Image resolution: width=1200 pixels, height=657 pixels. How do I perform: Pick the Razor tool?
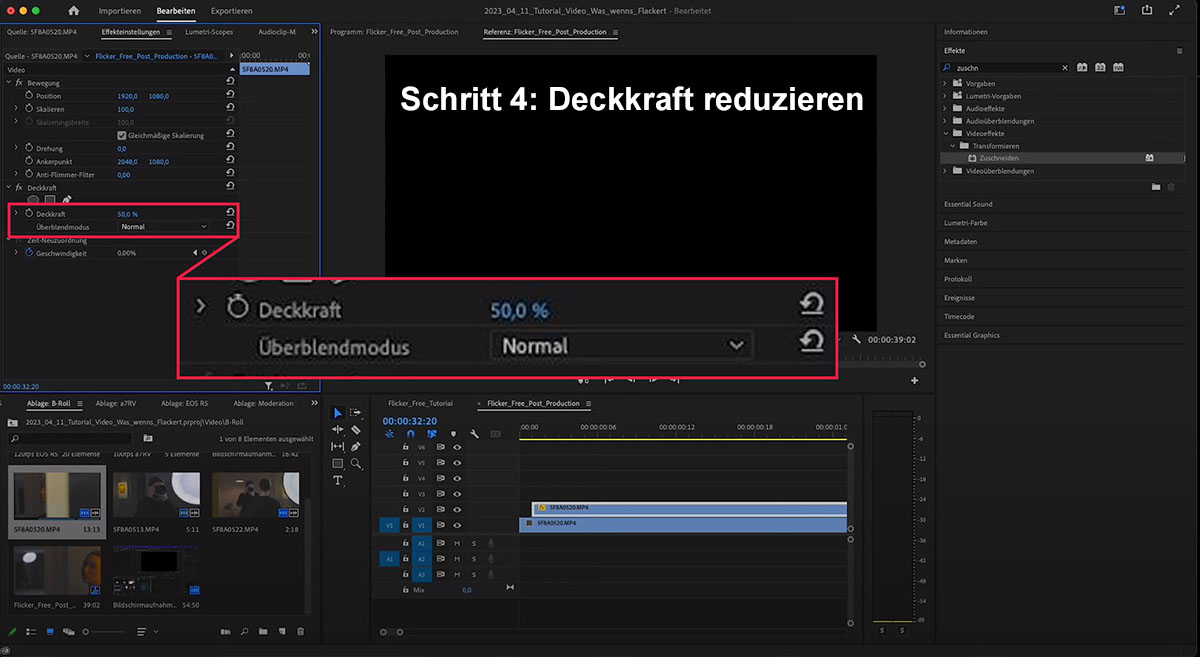(x=355, y=429)
